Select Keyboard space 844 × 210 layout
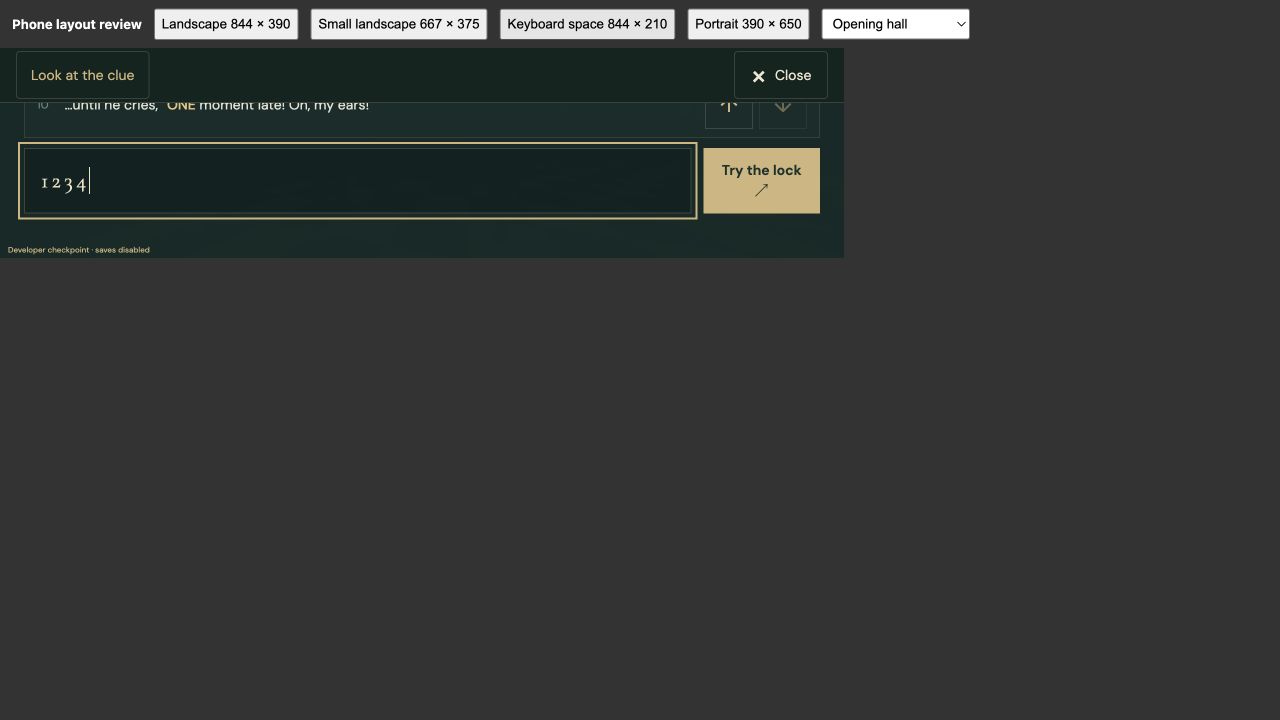Screen dimensions: 1280x720 tap(587, 24)
